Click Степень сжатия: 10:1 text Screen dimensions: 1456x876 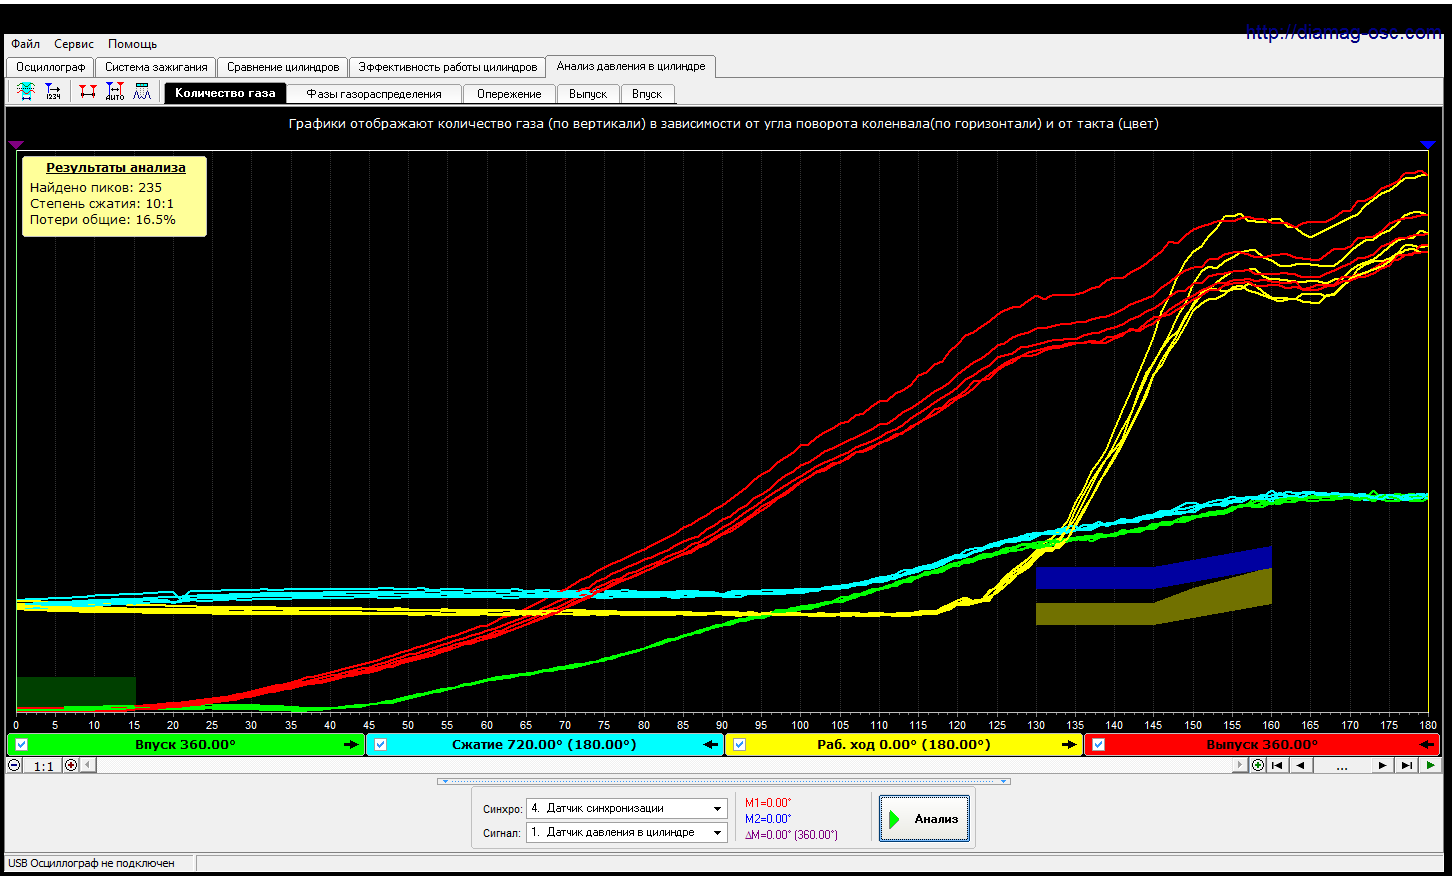pyautogui.click(x=102, y=203)
